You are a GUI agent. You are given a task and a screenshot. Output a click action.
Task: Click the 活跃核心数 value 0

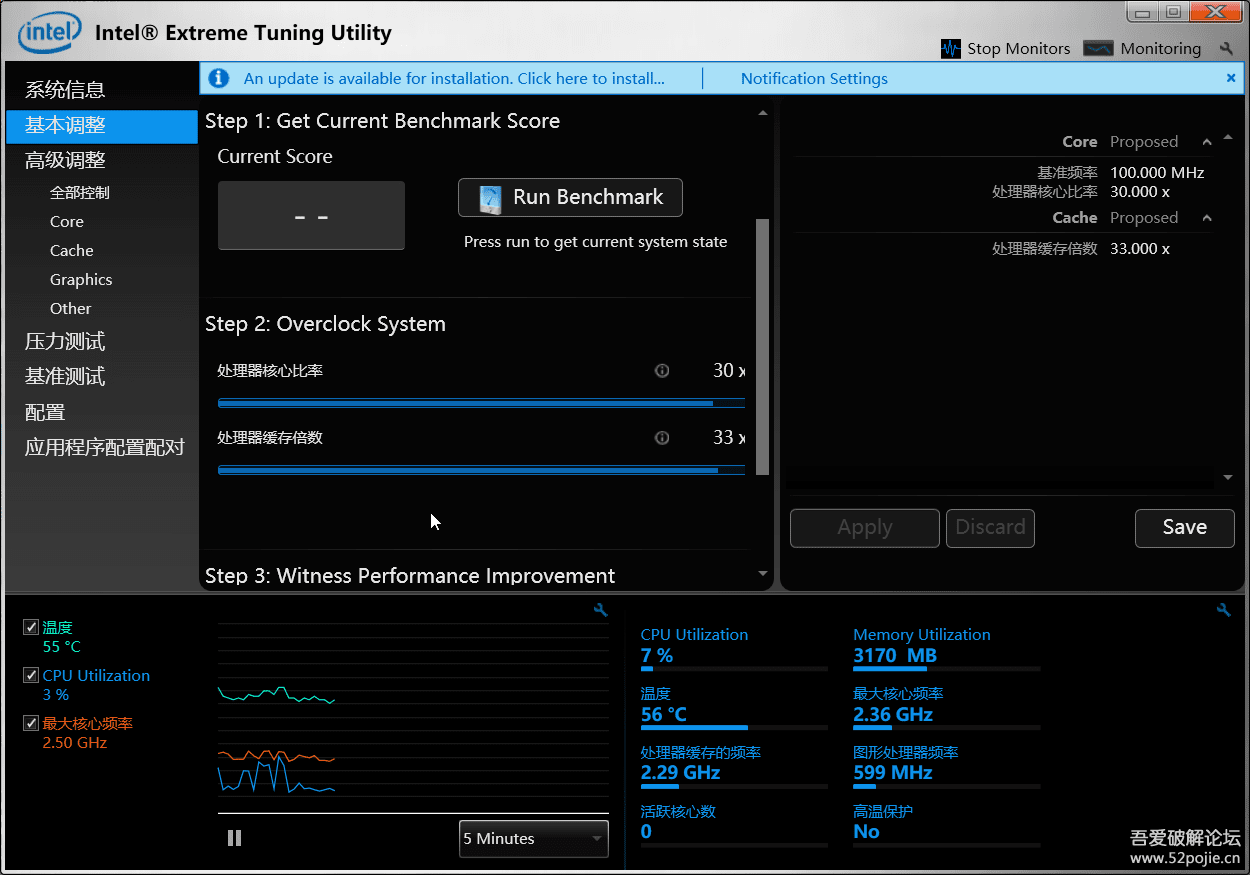[646, 832]
